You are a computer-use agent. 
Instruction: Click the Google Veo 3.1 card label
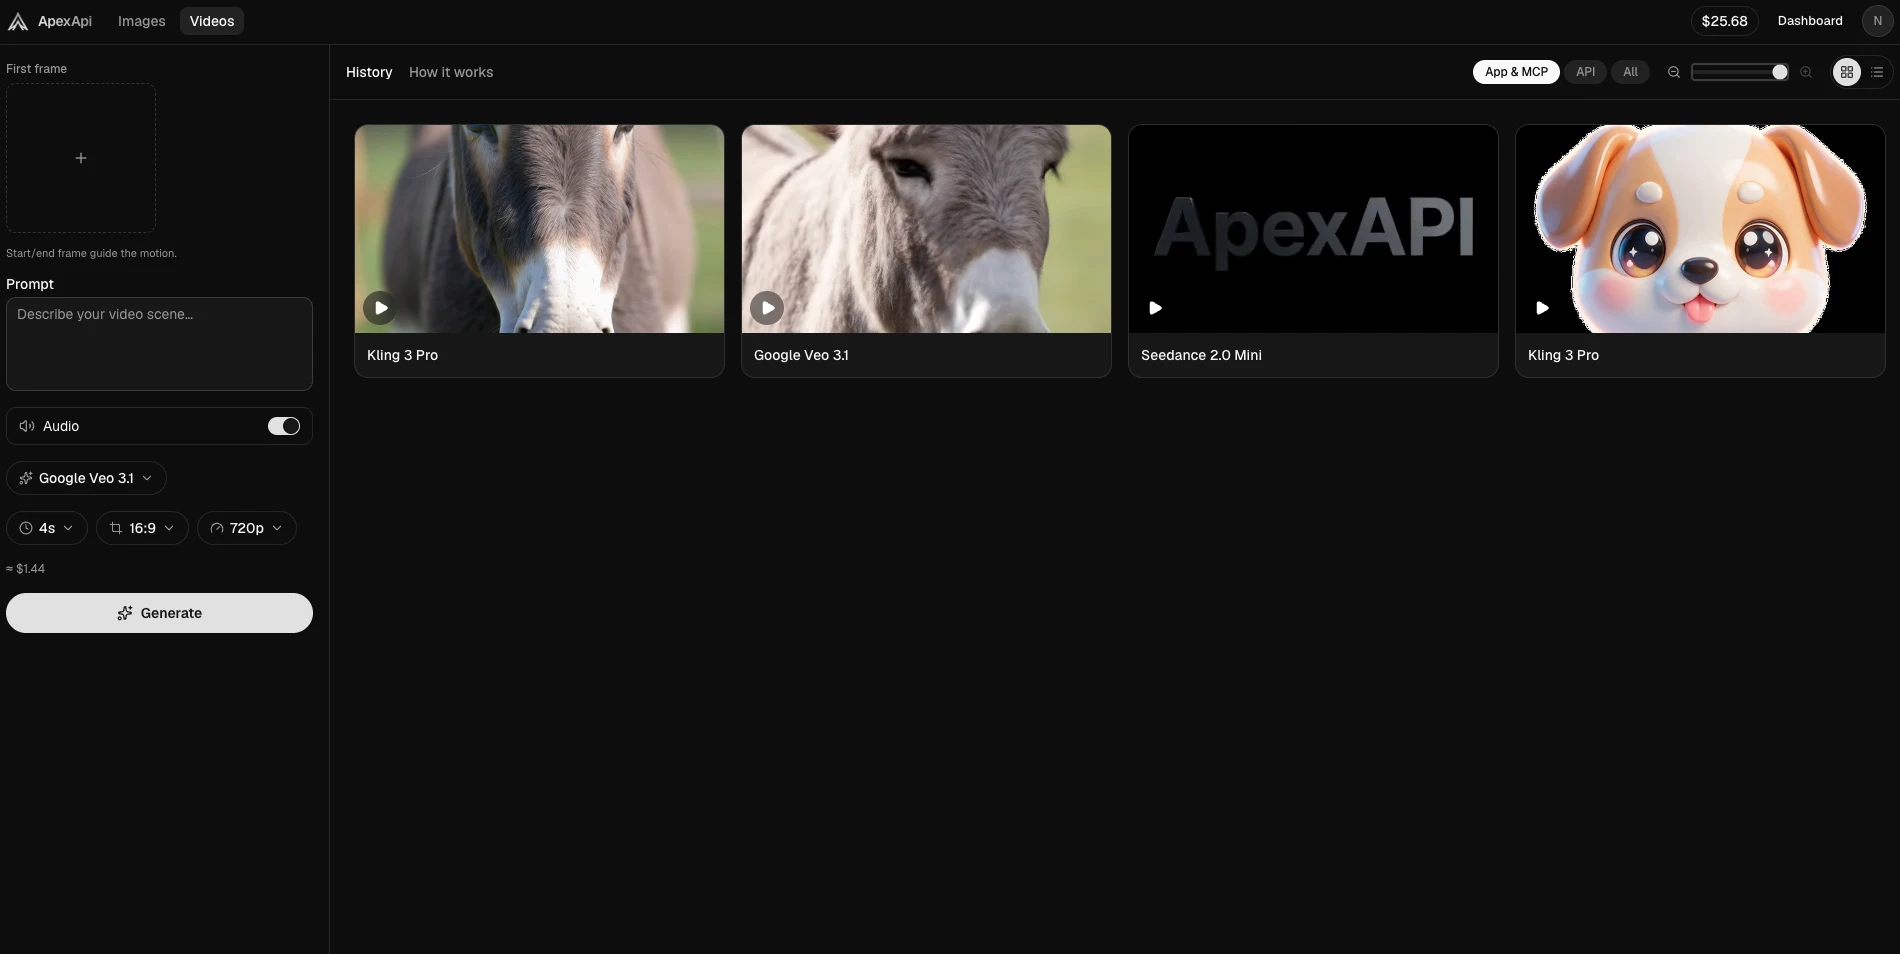pos(801,355)
